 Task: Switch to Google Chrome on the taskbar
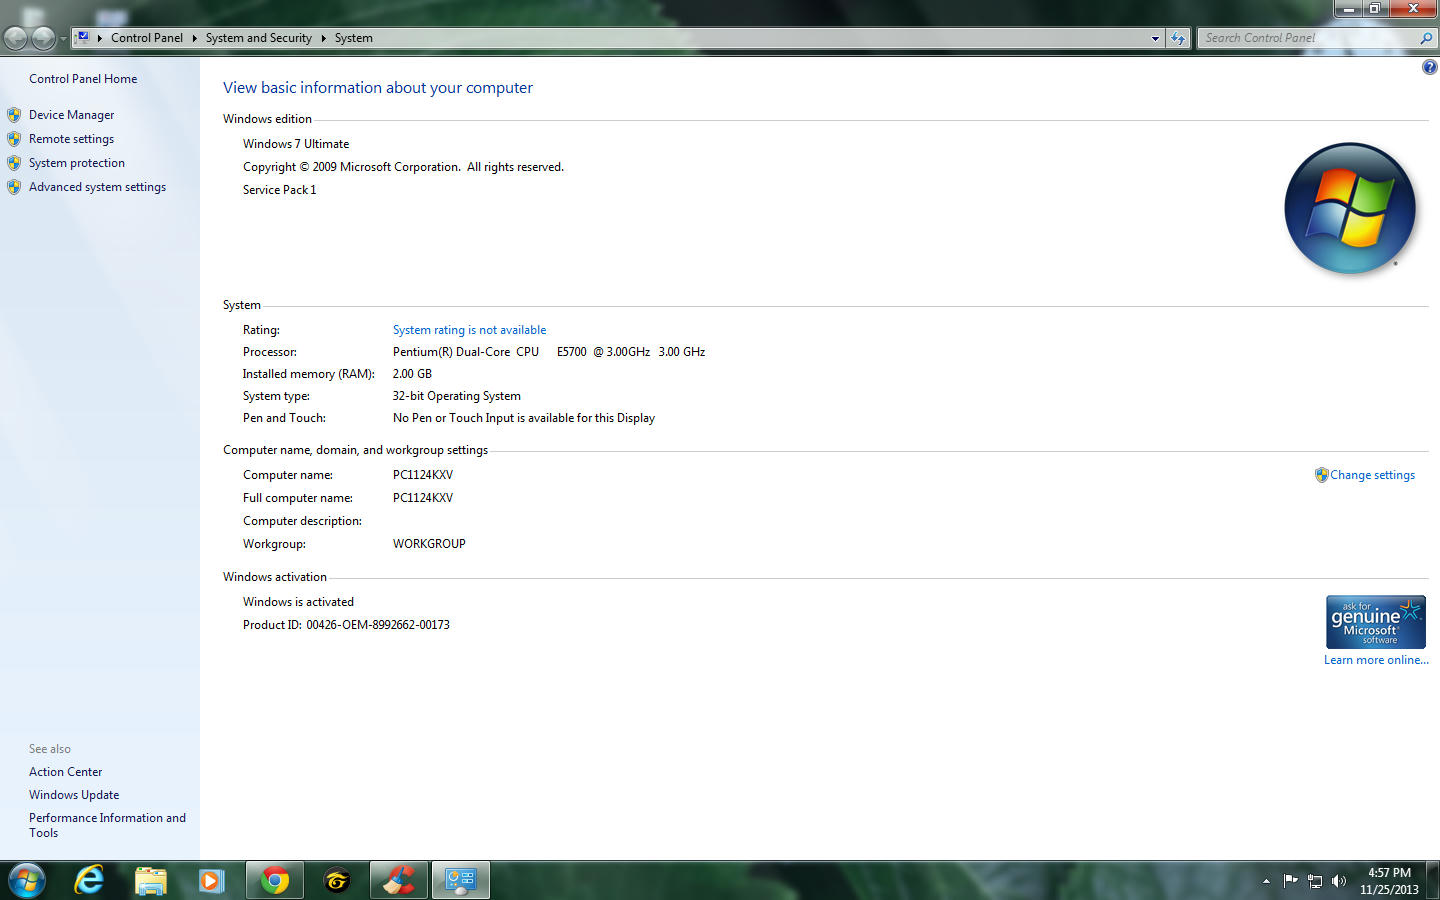tap(274, 880)
